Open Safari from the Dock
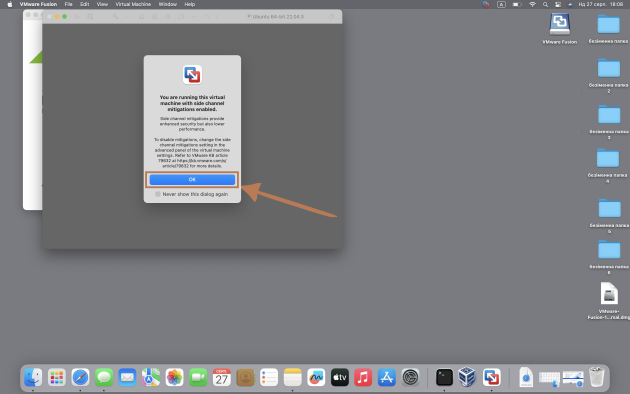630x394 pixels. tap(80, 378)
